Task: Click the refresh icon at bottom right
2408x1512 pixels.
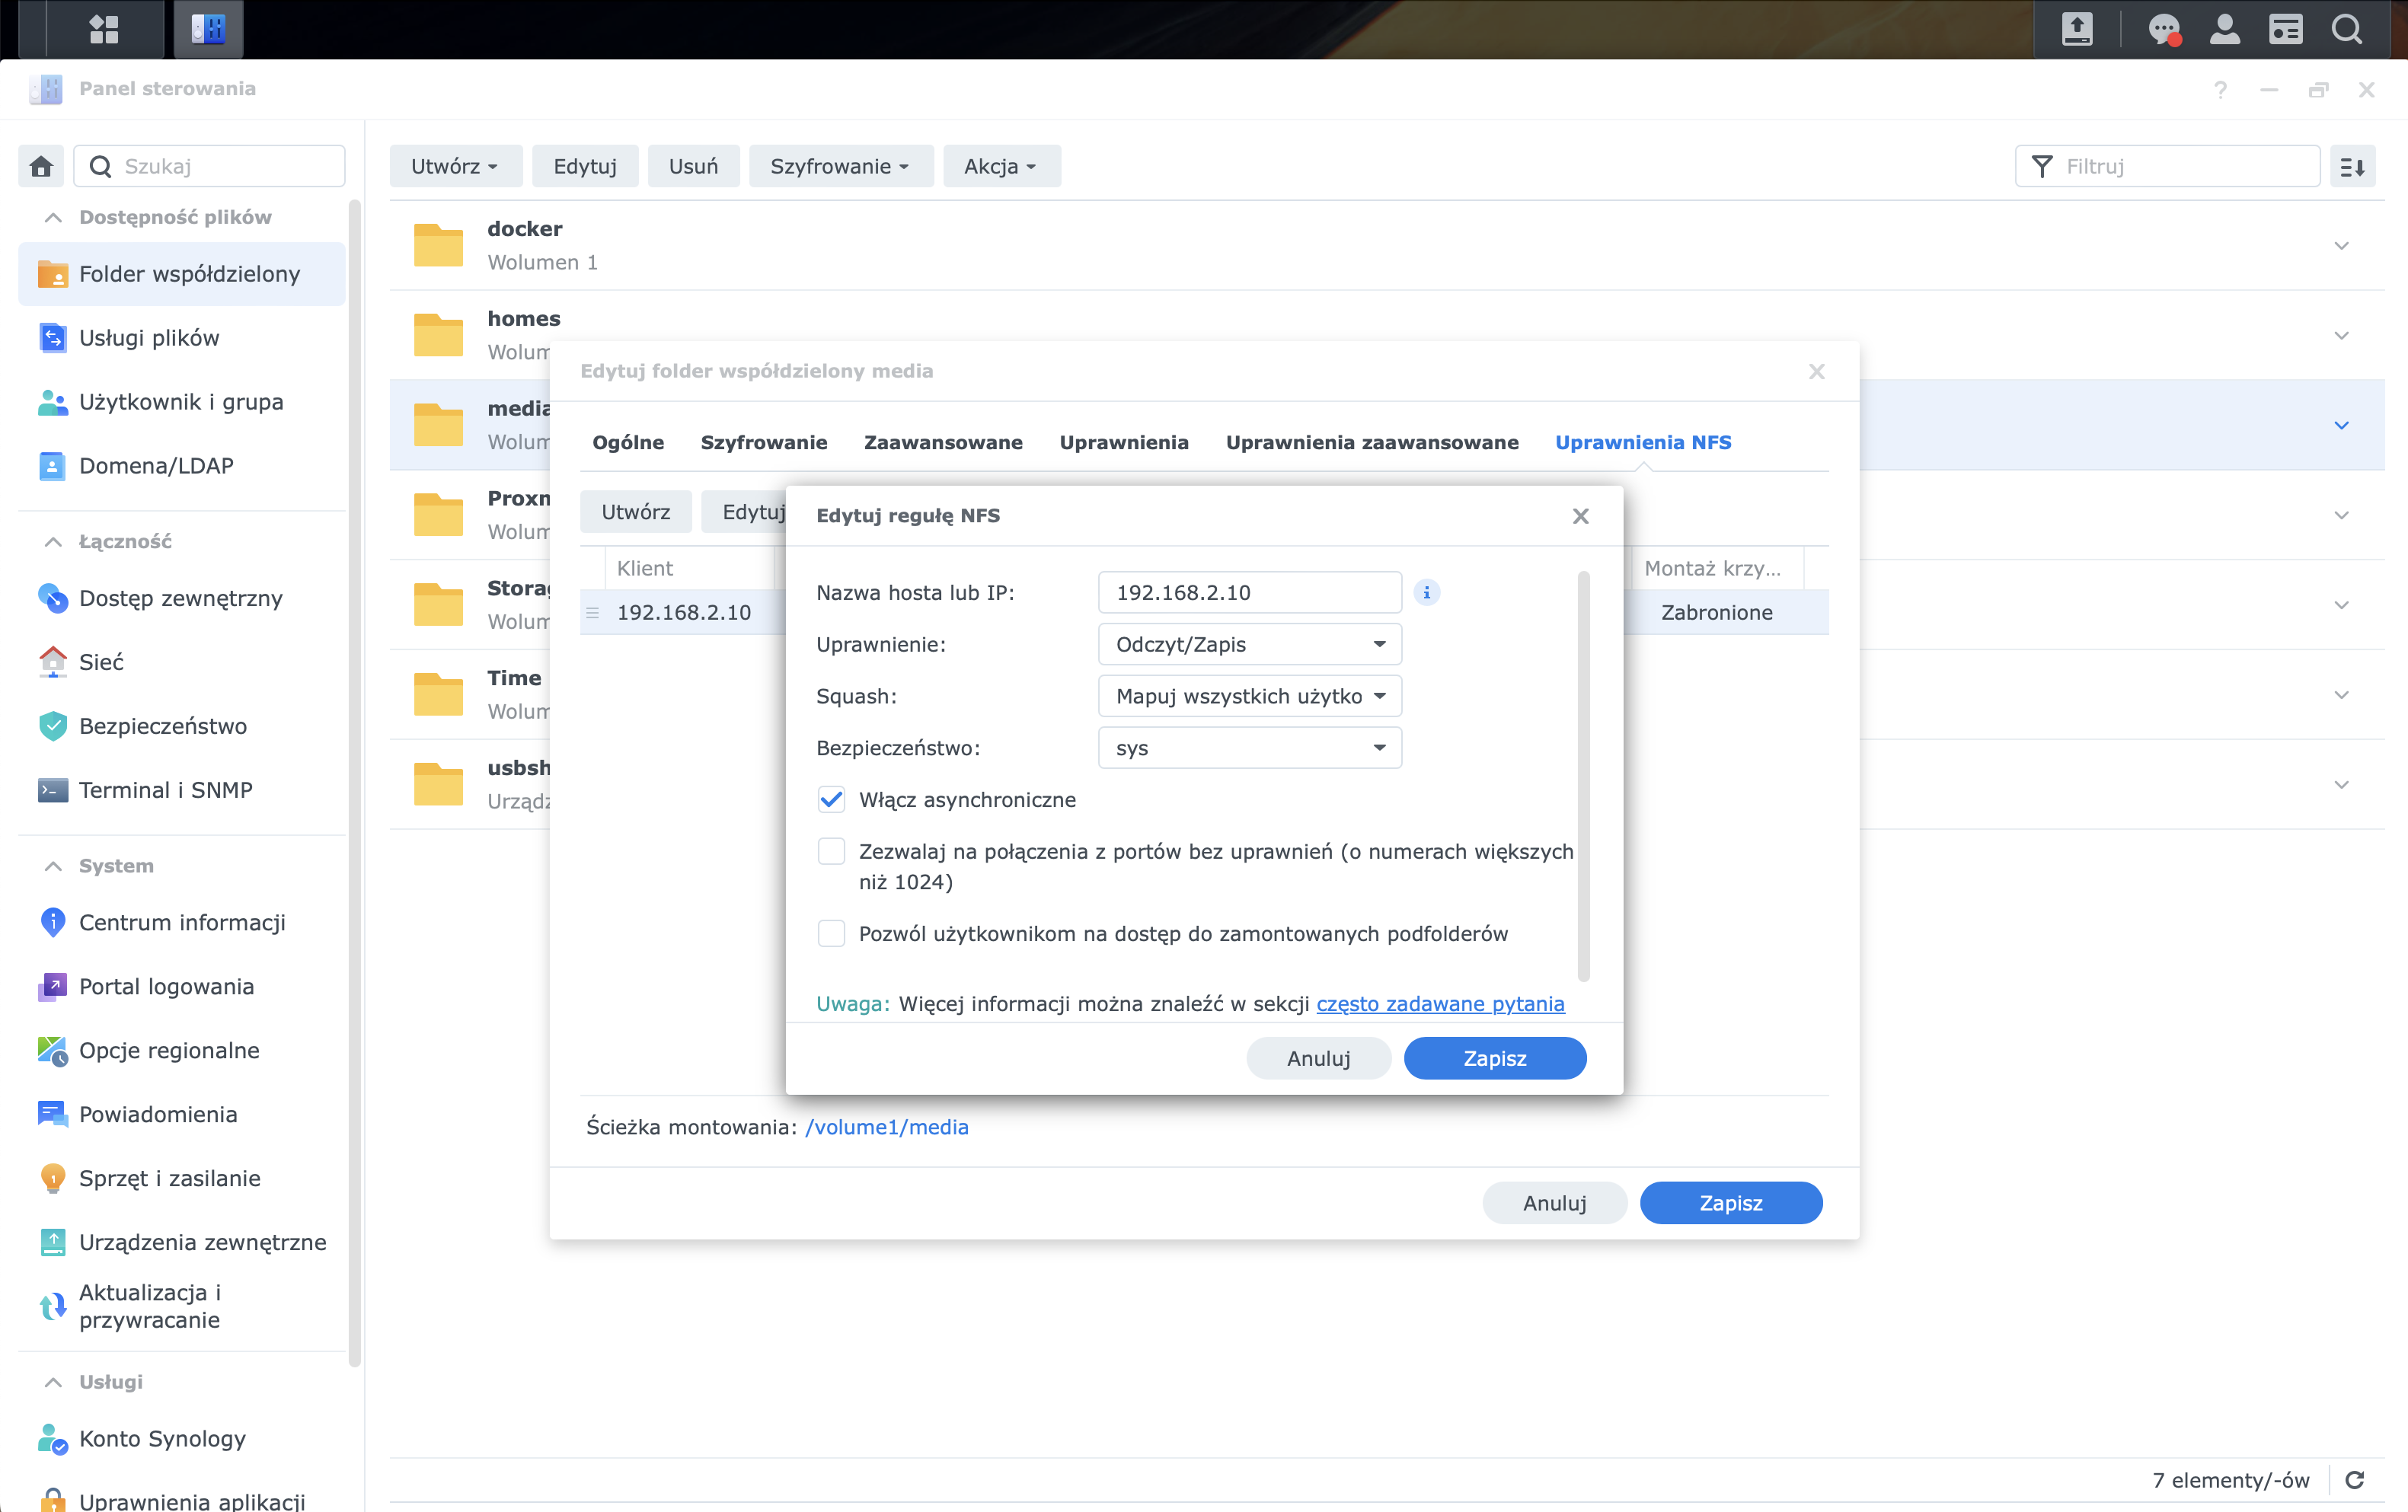Action: point(2355,1480)
